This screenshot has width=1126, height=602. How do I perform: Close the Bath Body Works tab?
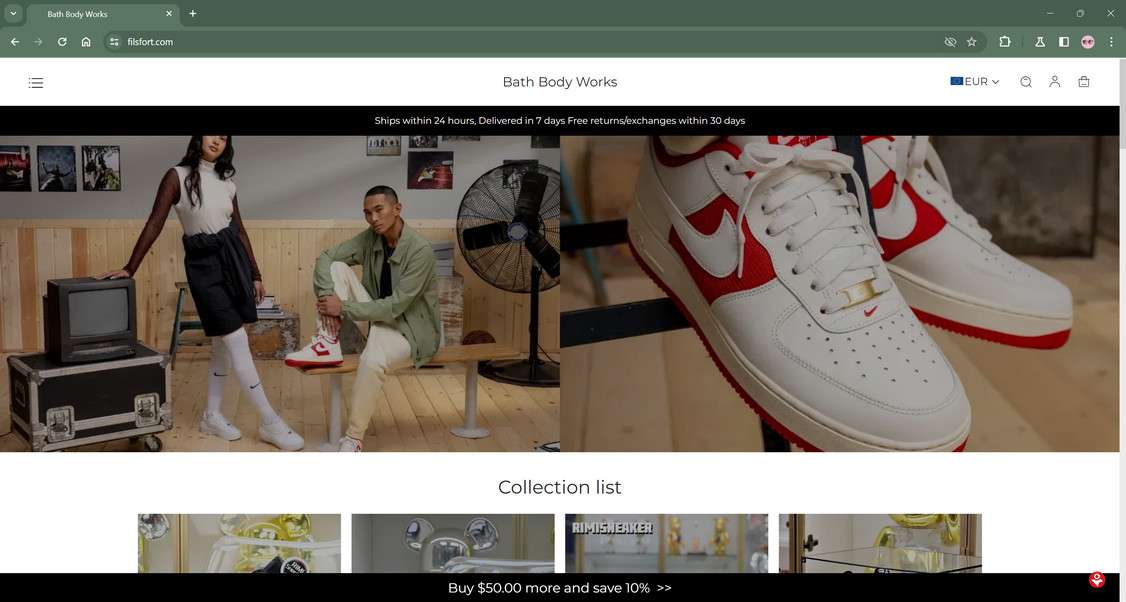coord(169,14)
